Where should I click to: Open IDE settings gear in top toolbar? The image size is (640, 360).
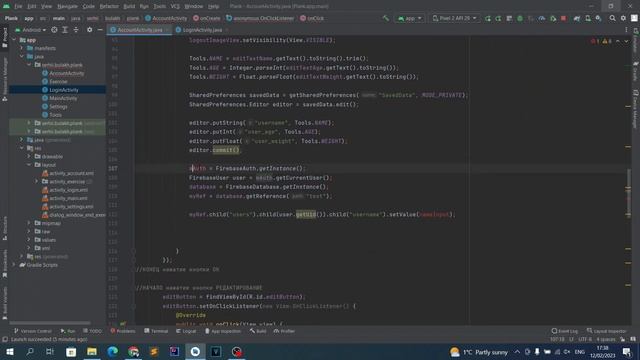(623, 18)
